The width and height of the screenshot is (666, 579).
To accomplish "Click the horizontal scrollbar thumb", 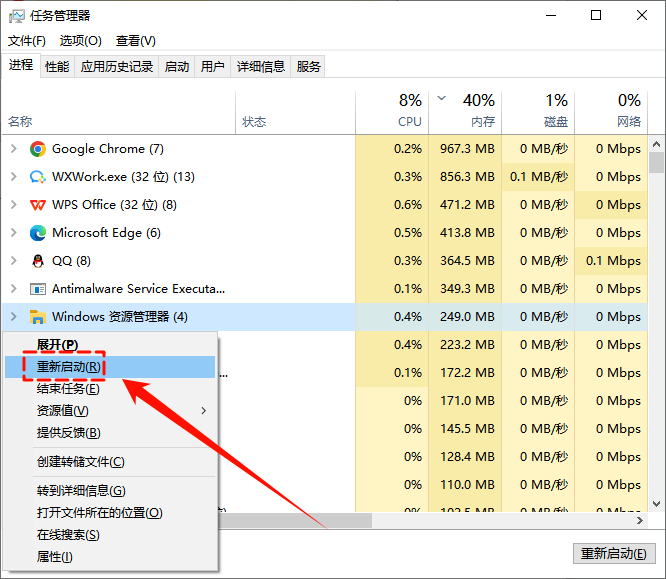I will pos(295,520).
